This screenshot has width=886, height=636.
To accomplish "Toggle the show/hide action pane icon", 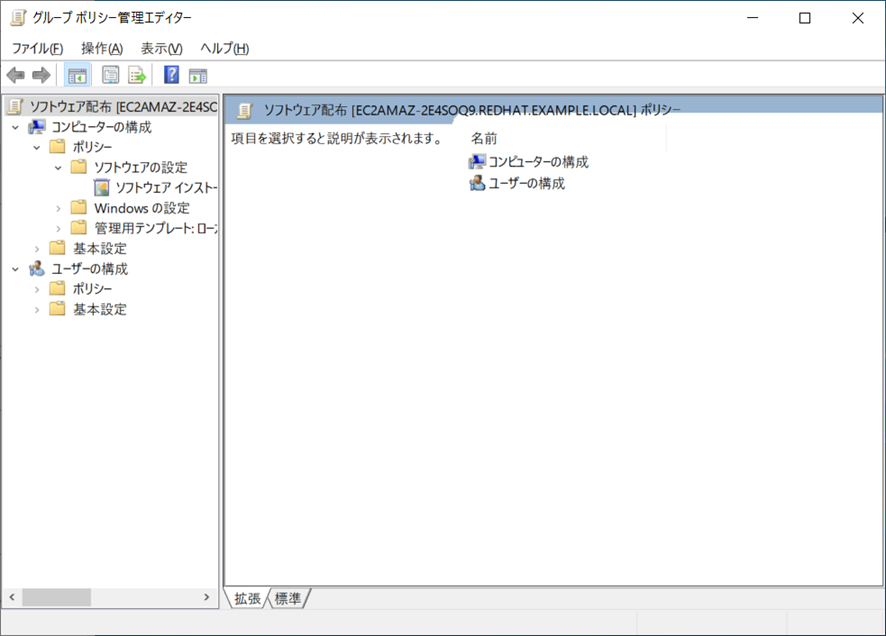I will (x=198, y=75).
